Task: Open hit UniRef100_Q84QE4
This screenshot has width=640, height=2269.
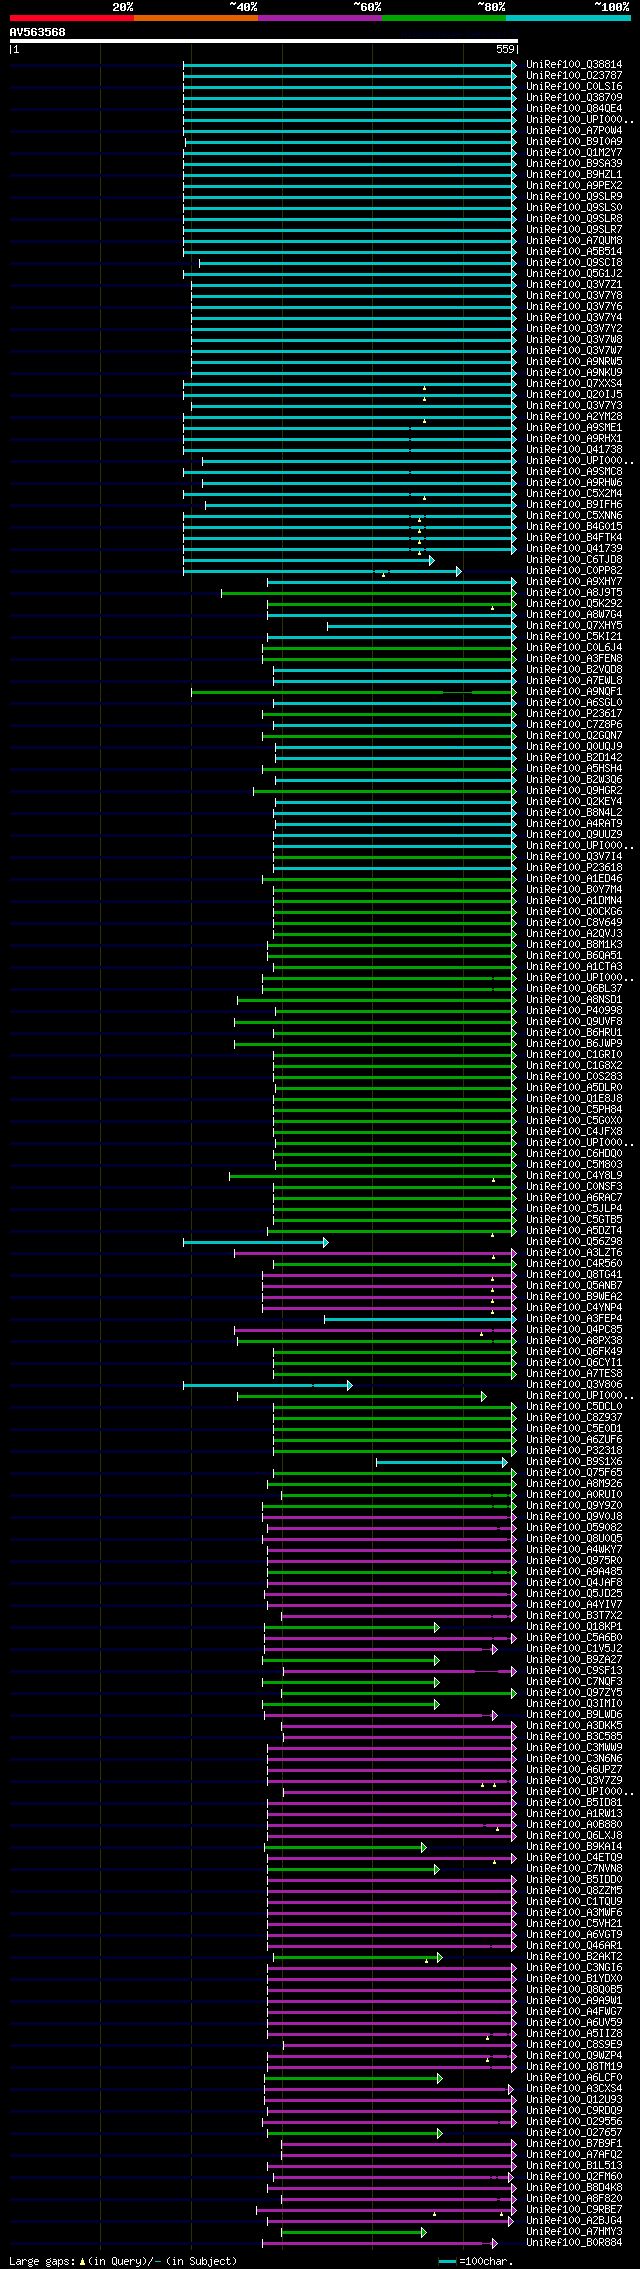Action: (x=574, y=108)
